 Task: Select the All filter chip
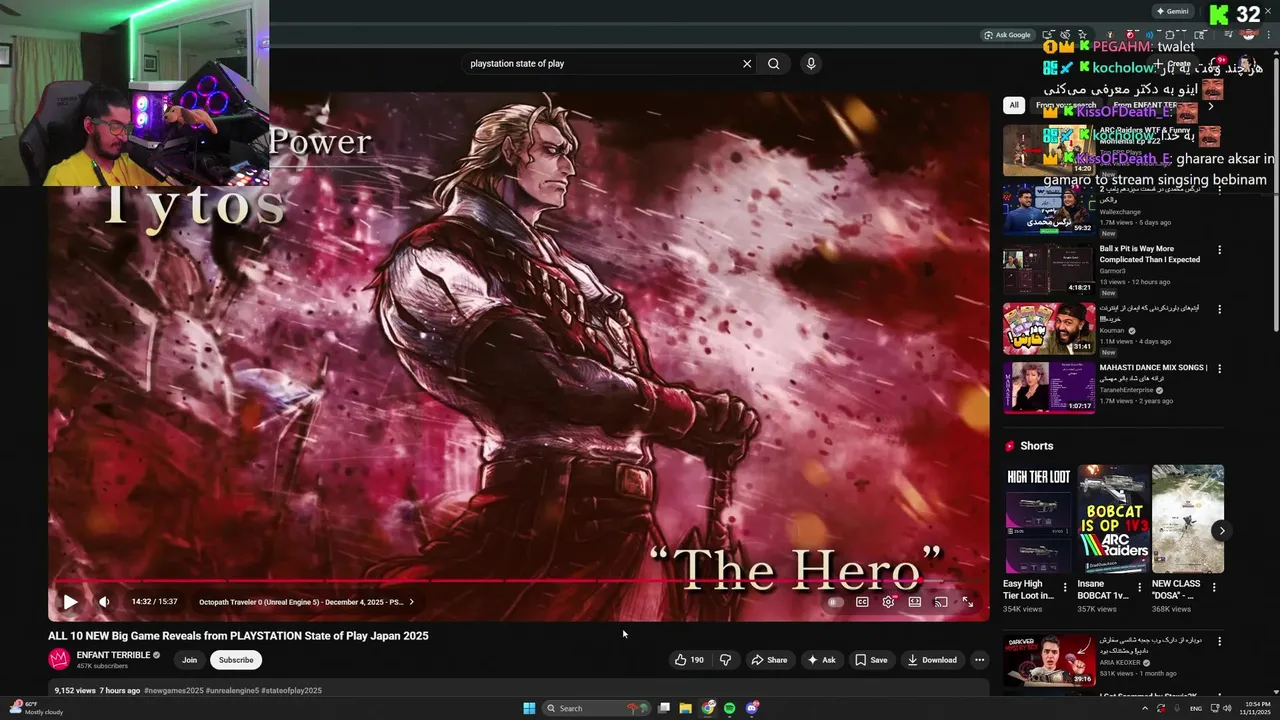1014,105
